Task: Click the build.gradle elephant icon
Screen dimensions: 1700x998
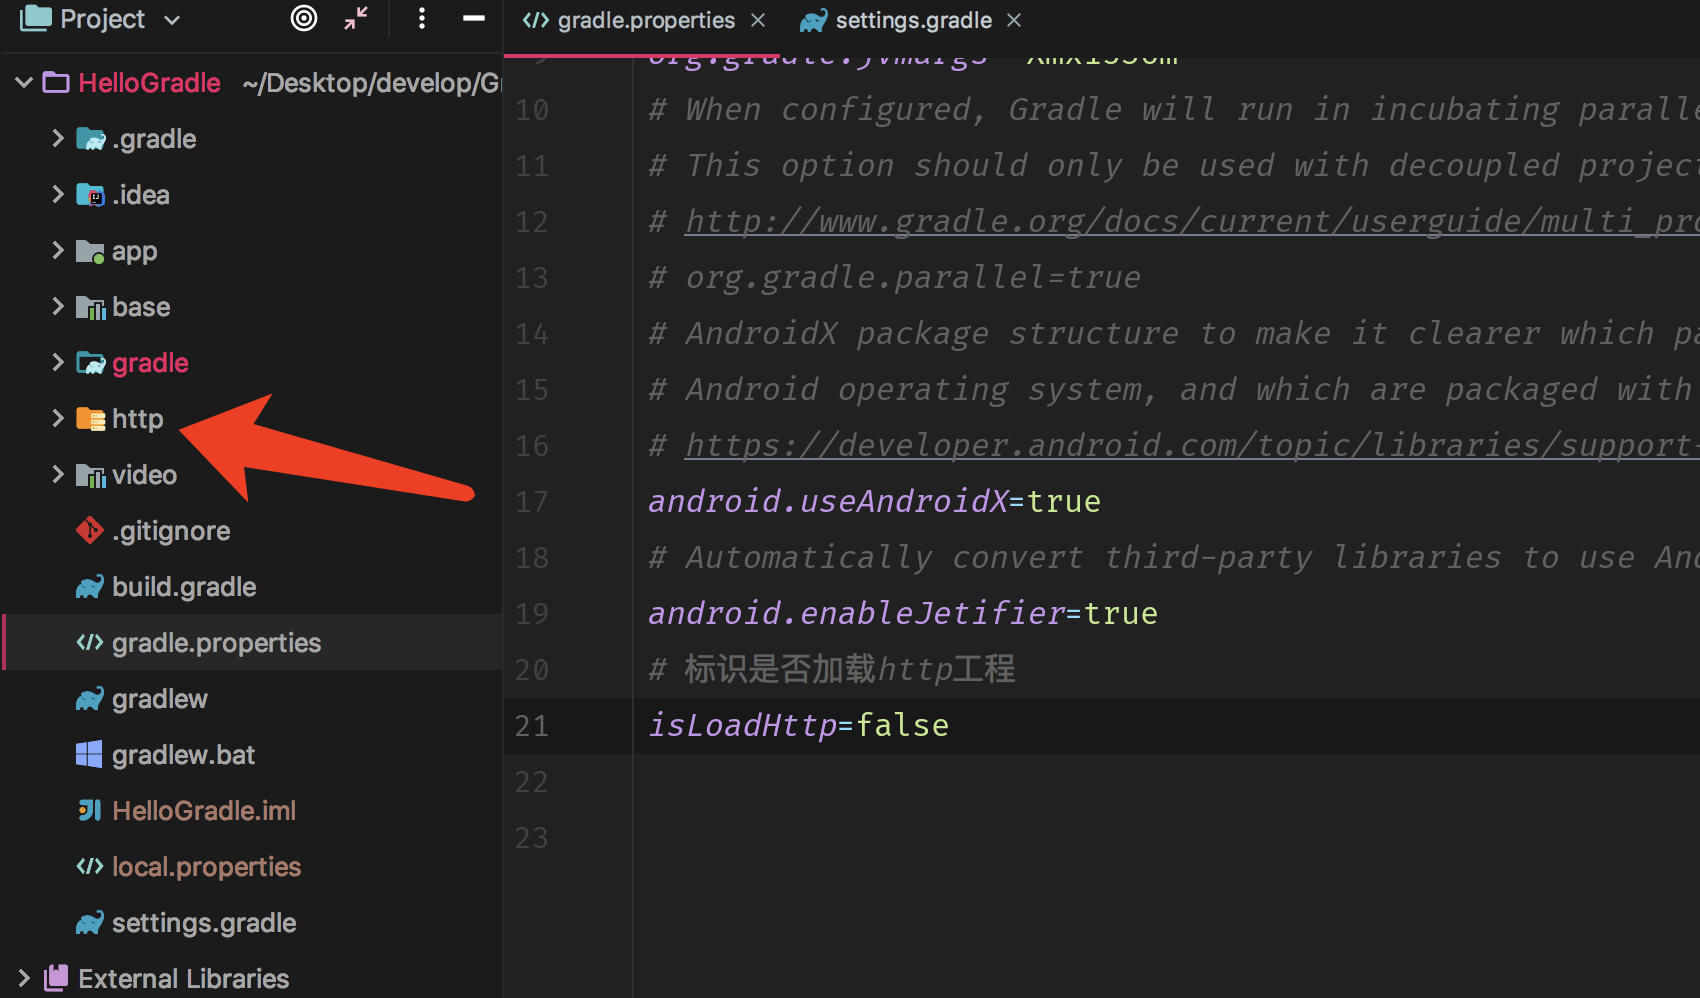Action: tap(90, 587)
